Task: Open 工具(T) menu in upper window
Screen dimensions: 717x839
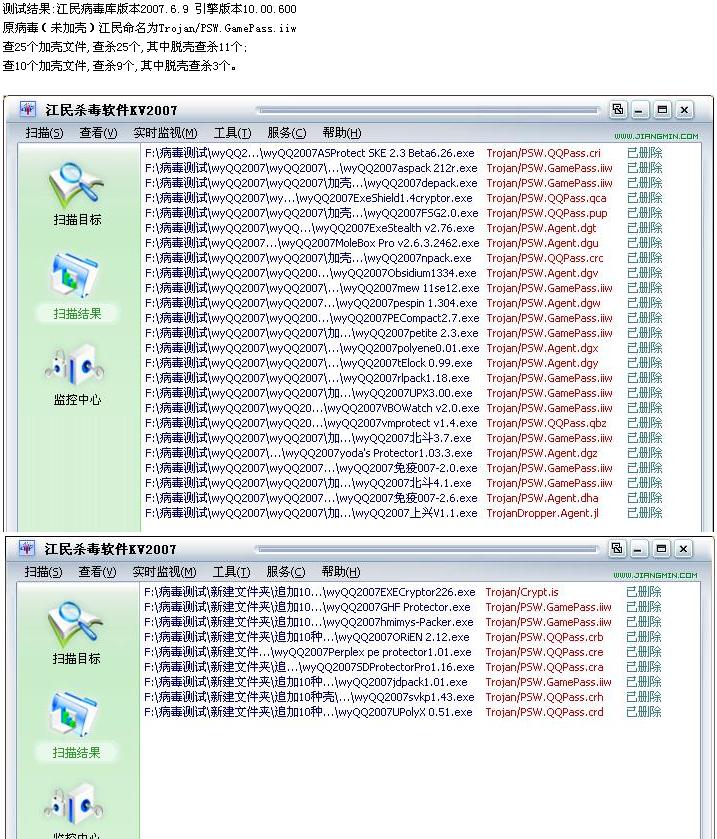Action: click(232, 133)
